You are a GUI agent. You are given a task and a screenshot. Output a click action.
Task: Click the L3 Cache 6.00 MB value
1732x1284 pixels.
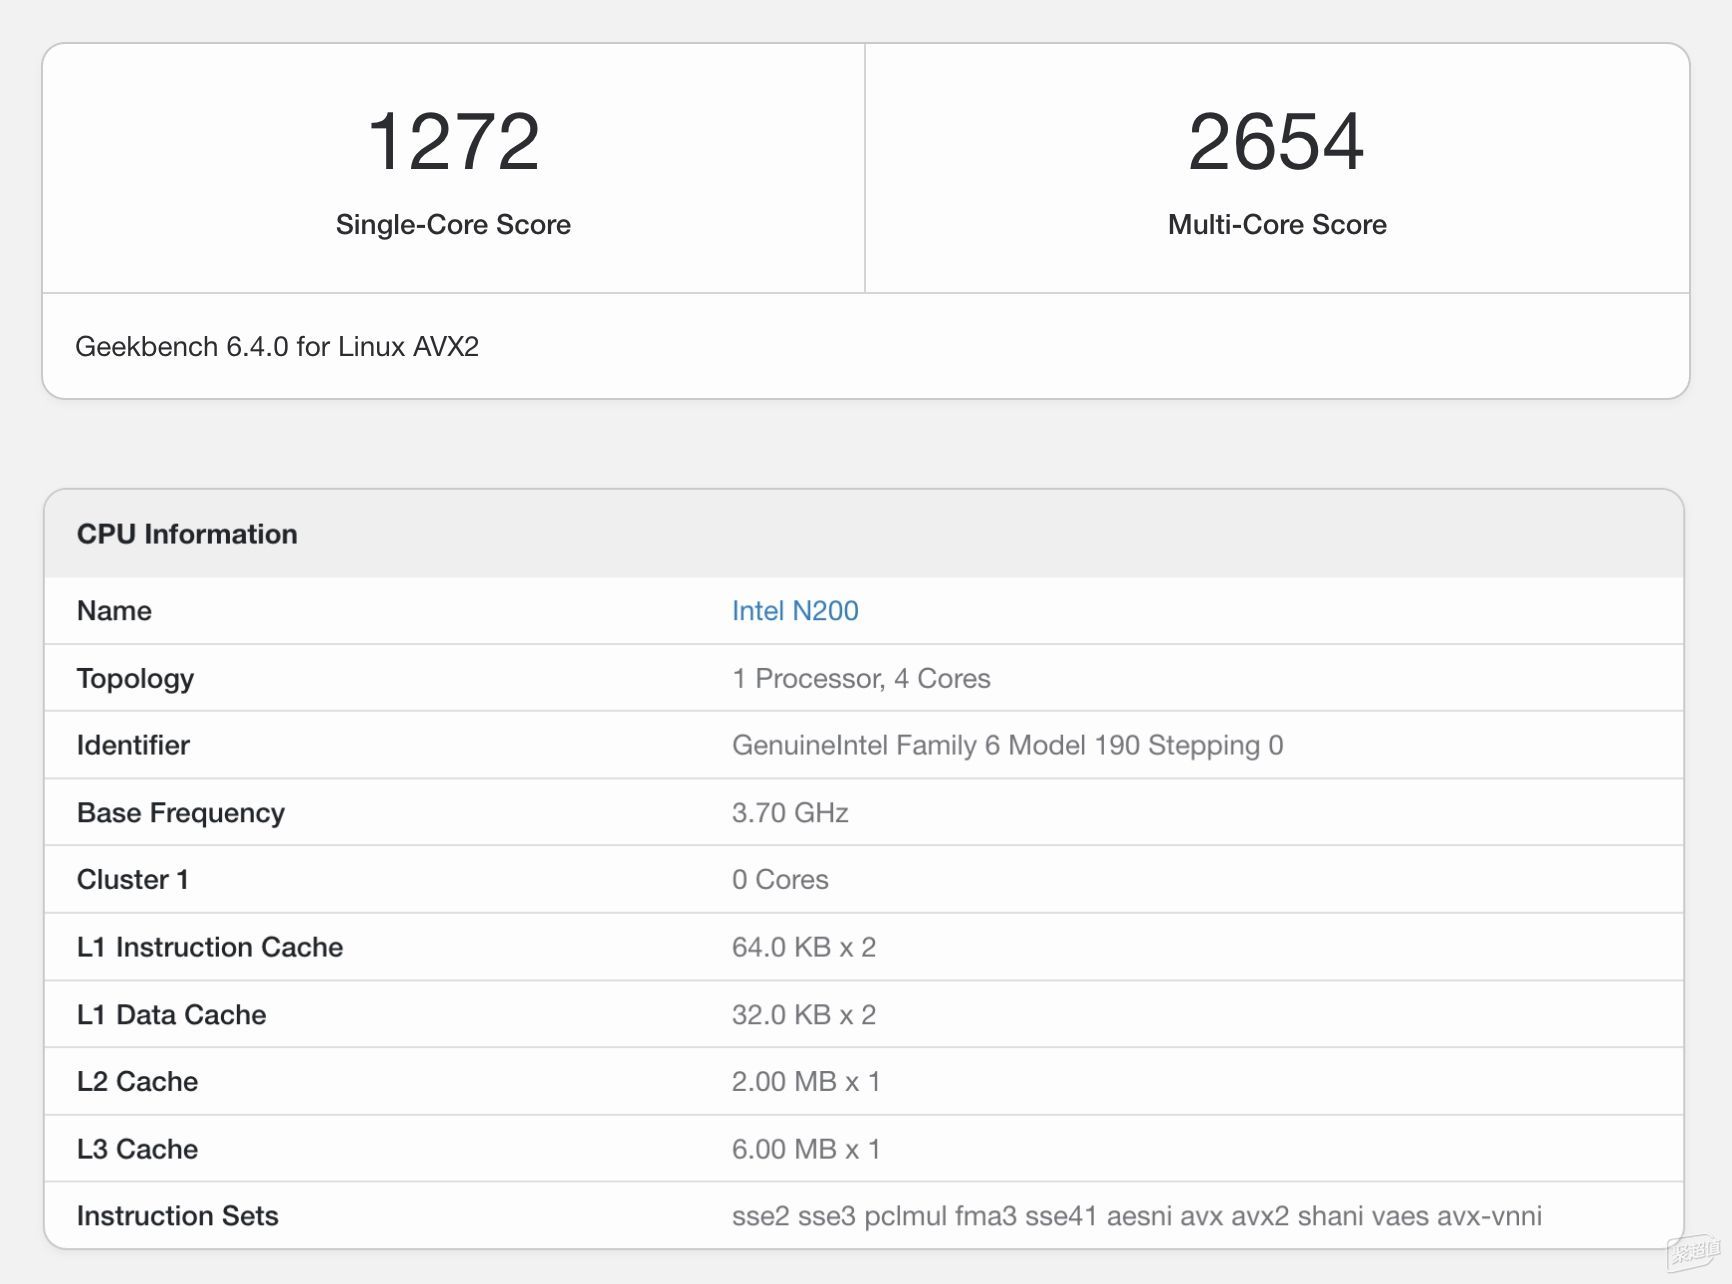[x=806, y=1150]
